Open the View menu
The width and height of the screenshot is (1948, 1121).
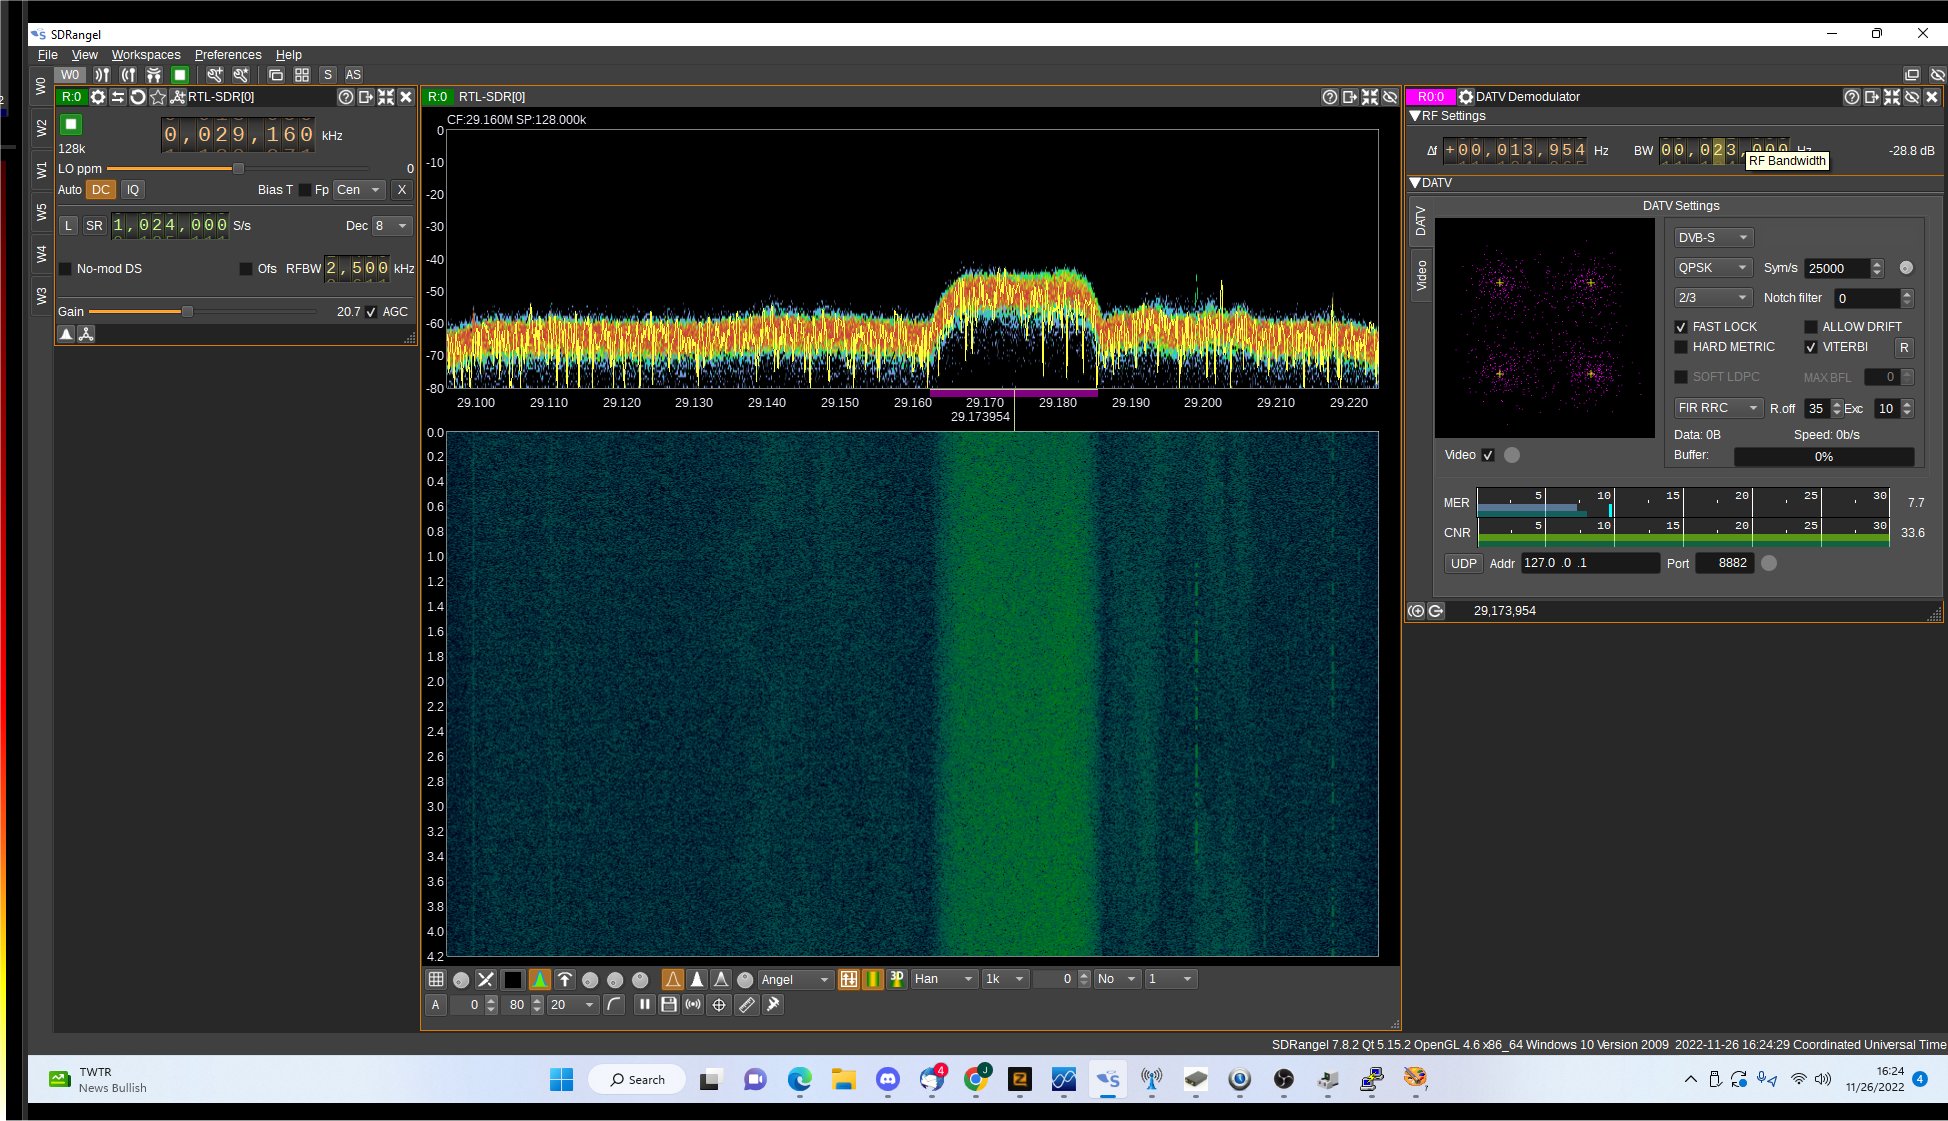[x=84, y=55]
